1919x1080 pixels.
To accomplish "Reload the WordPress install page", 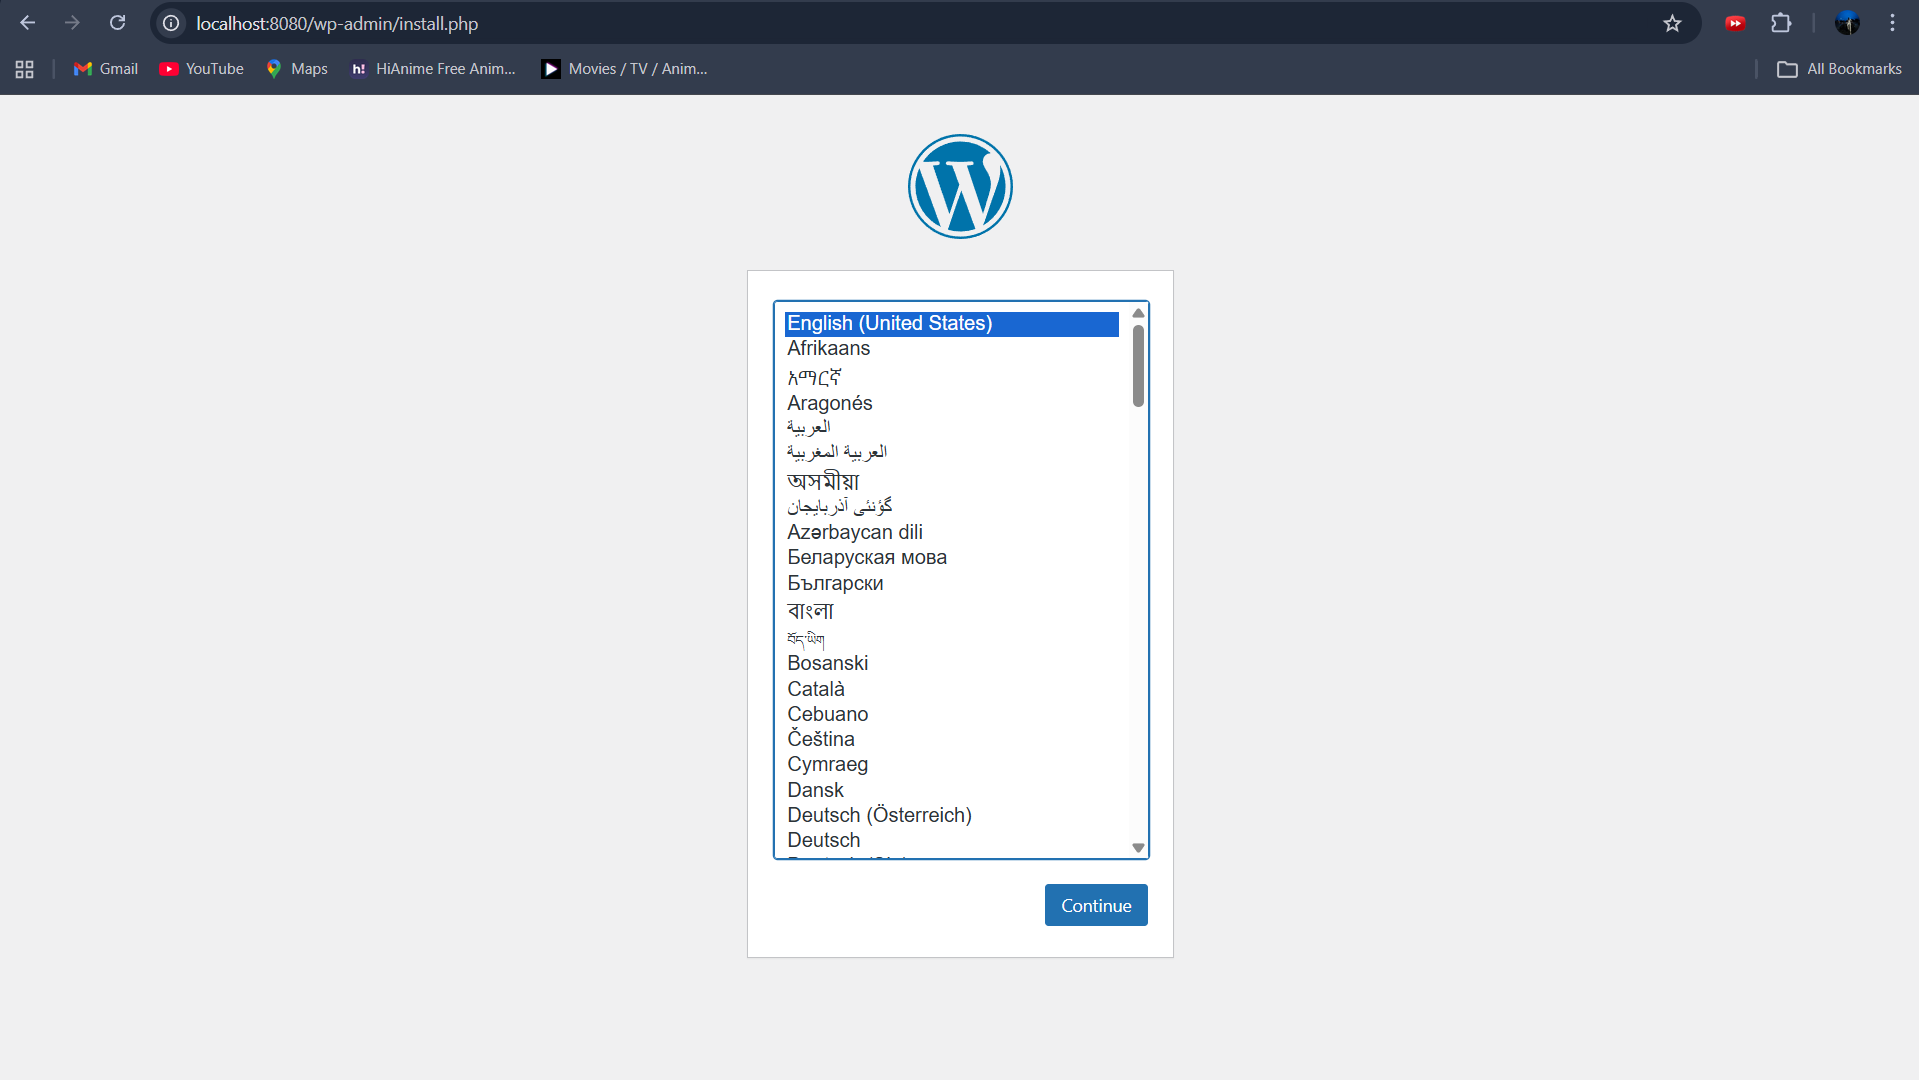I will 117,23.
